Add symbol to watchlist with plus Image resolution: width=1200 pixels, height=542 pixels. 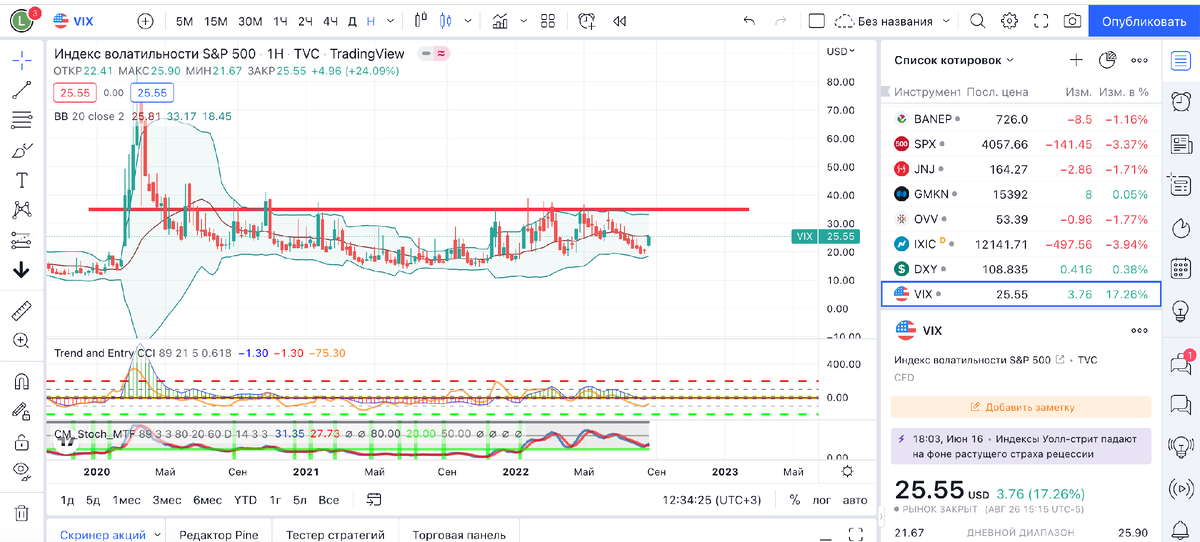(x=1076, y=61)
